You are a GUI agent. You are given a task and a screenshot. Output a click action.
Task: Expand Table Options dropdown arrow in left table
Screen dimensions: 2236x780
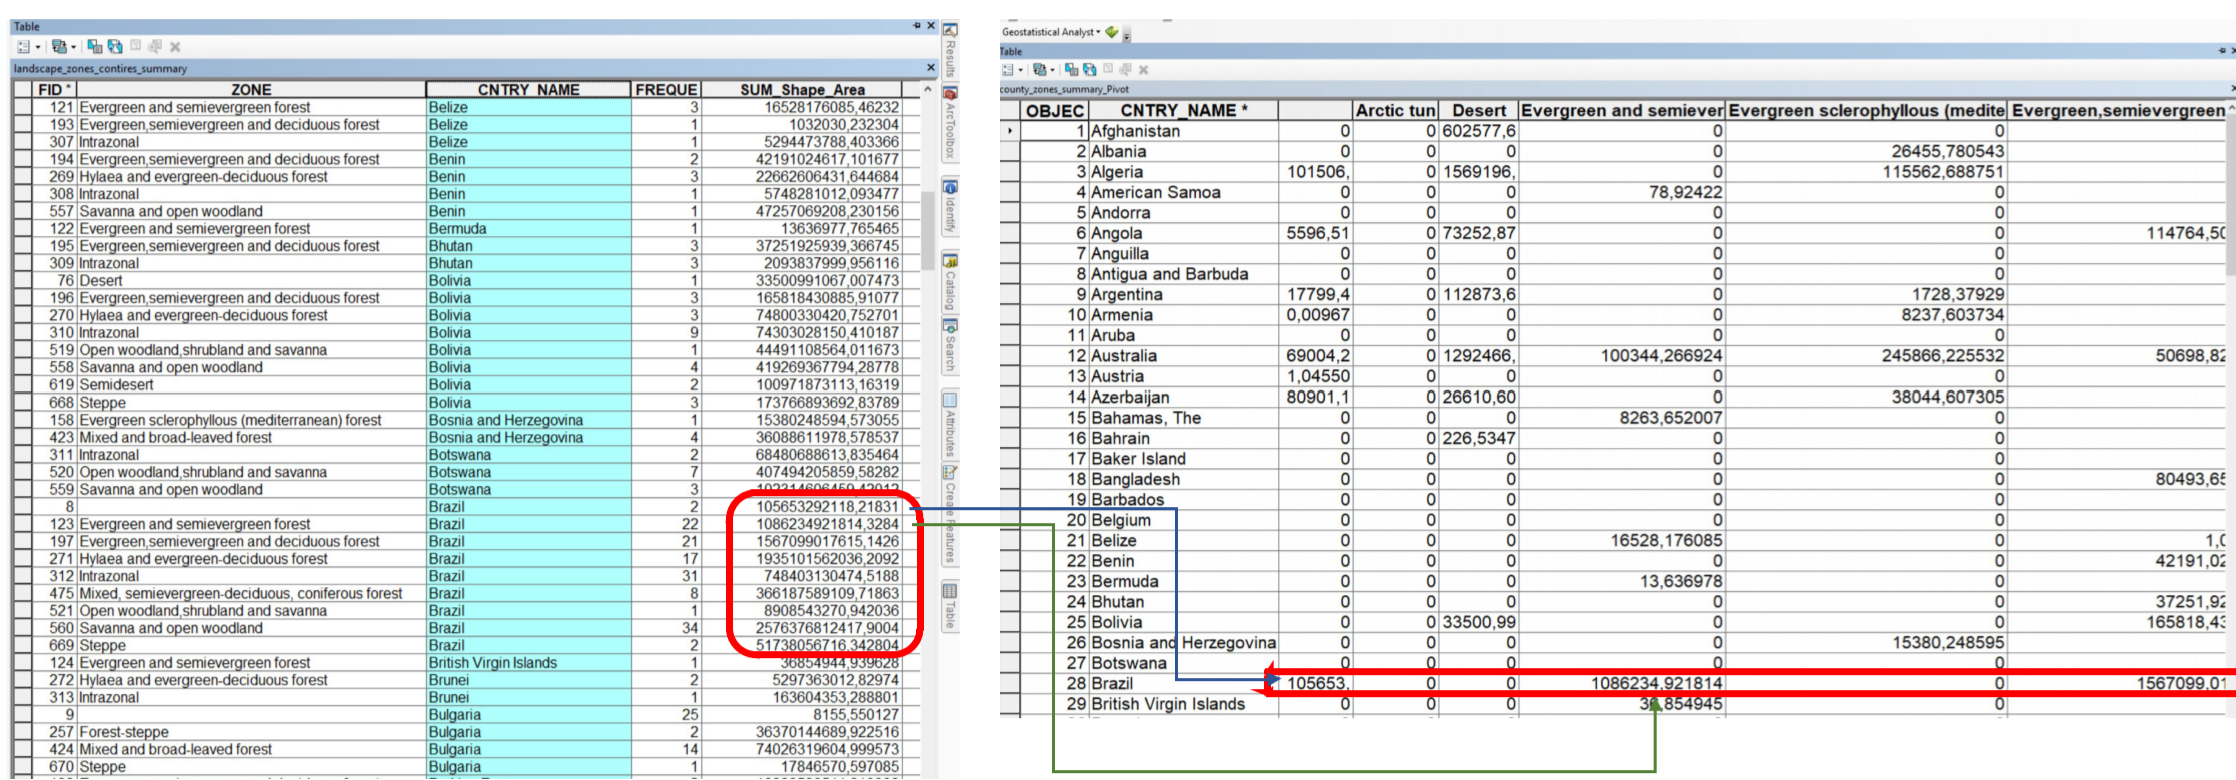tap(38, 47)
